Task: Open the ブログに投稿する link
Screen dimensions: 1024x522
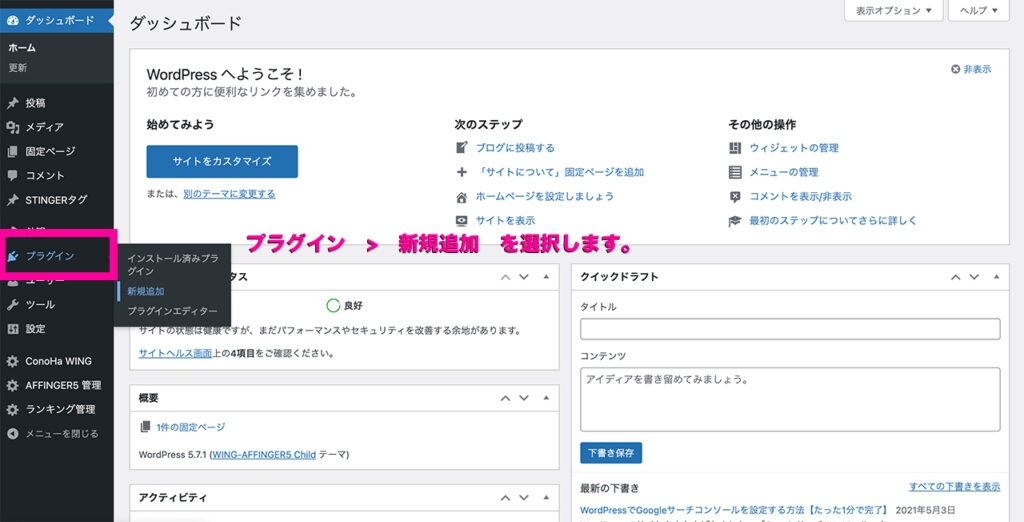Action: (x=515, y=148)
